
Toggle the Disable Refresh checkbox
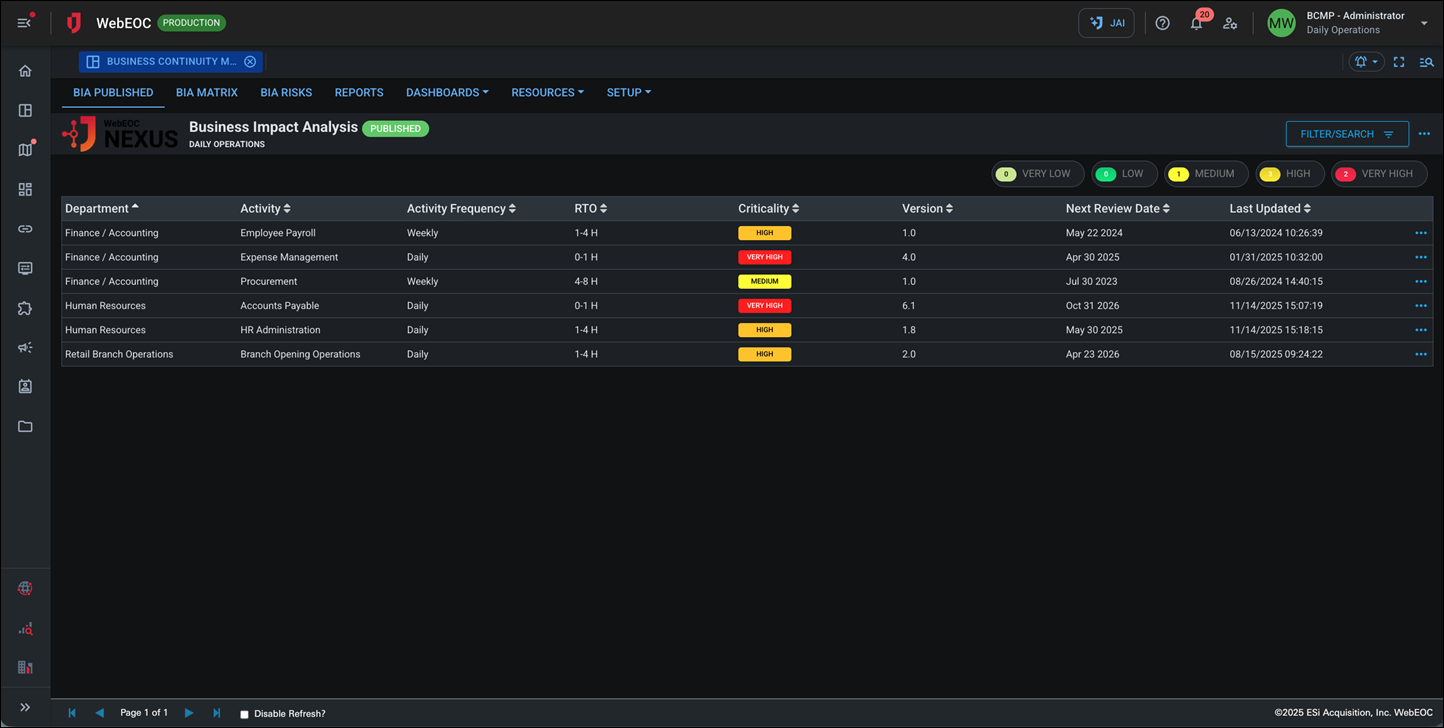pos(243,713)
